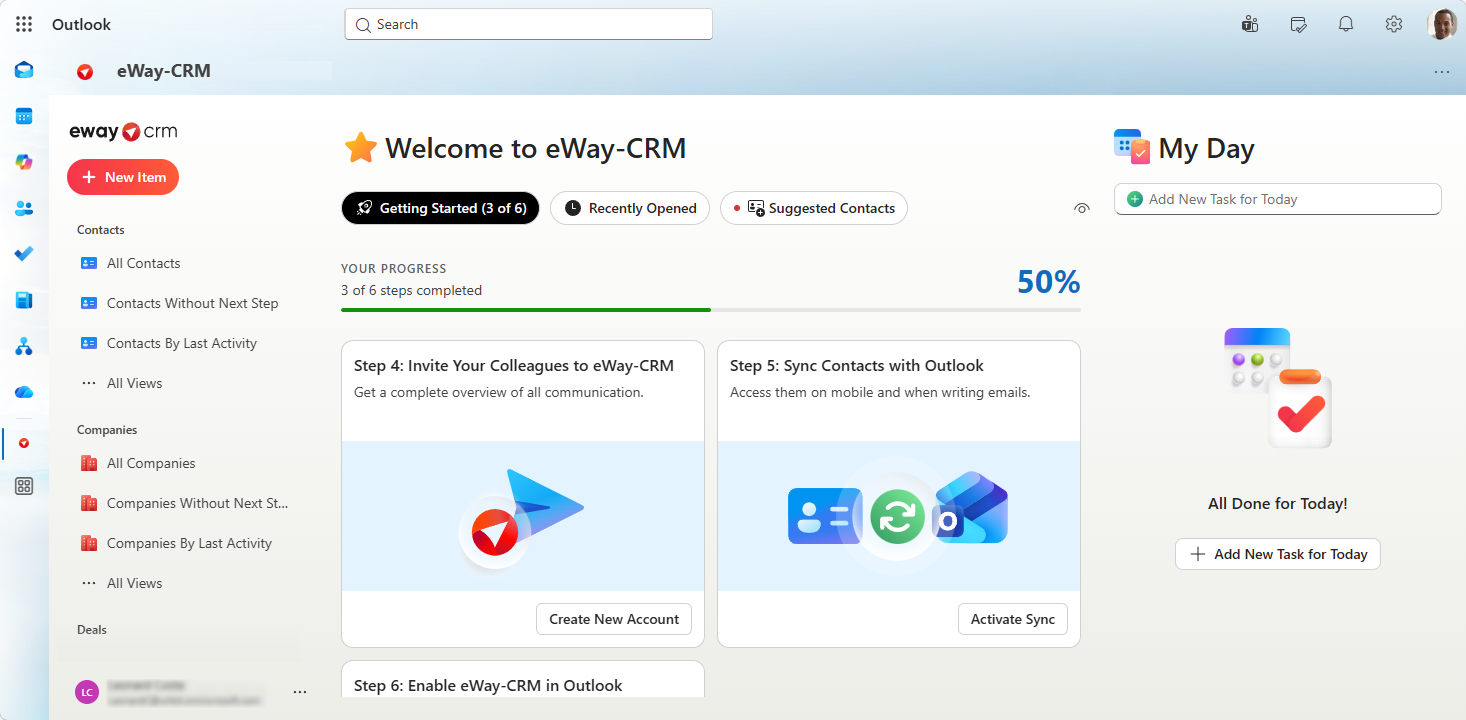Click the eway crm logo in the sidebar
Viewport: 1466px width, 720px height.
[123, 132]
